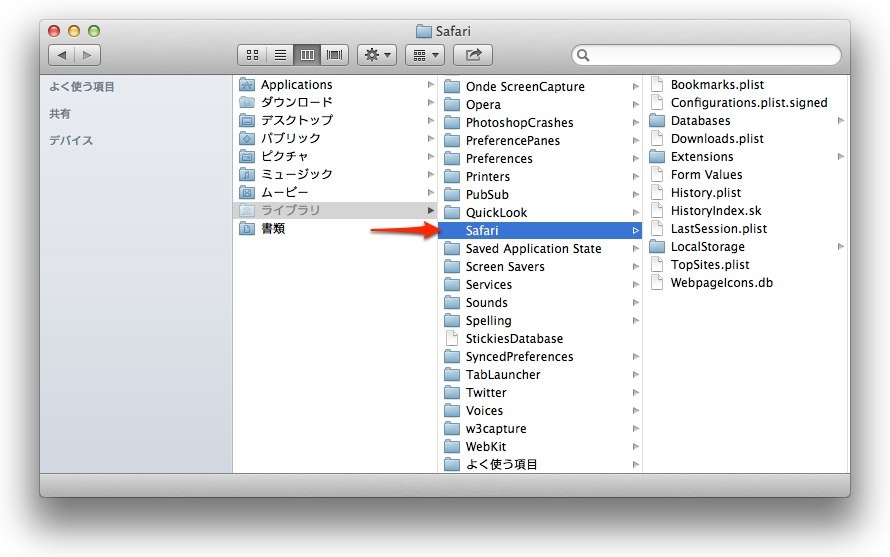
Task: Expand WebKit via its disclosure arrow
Action: click(636, 447)
